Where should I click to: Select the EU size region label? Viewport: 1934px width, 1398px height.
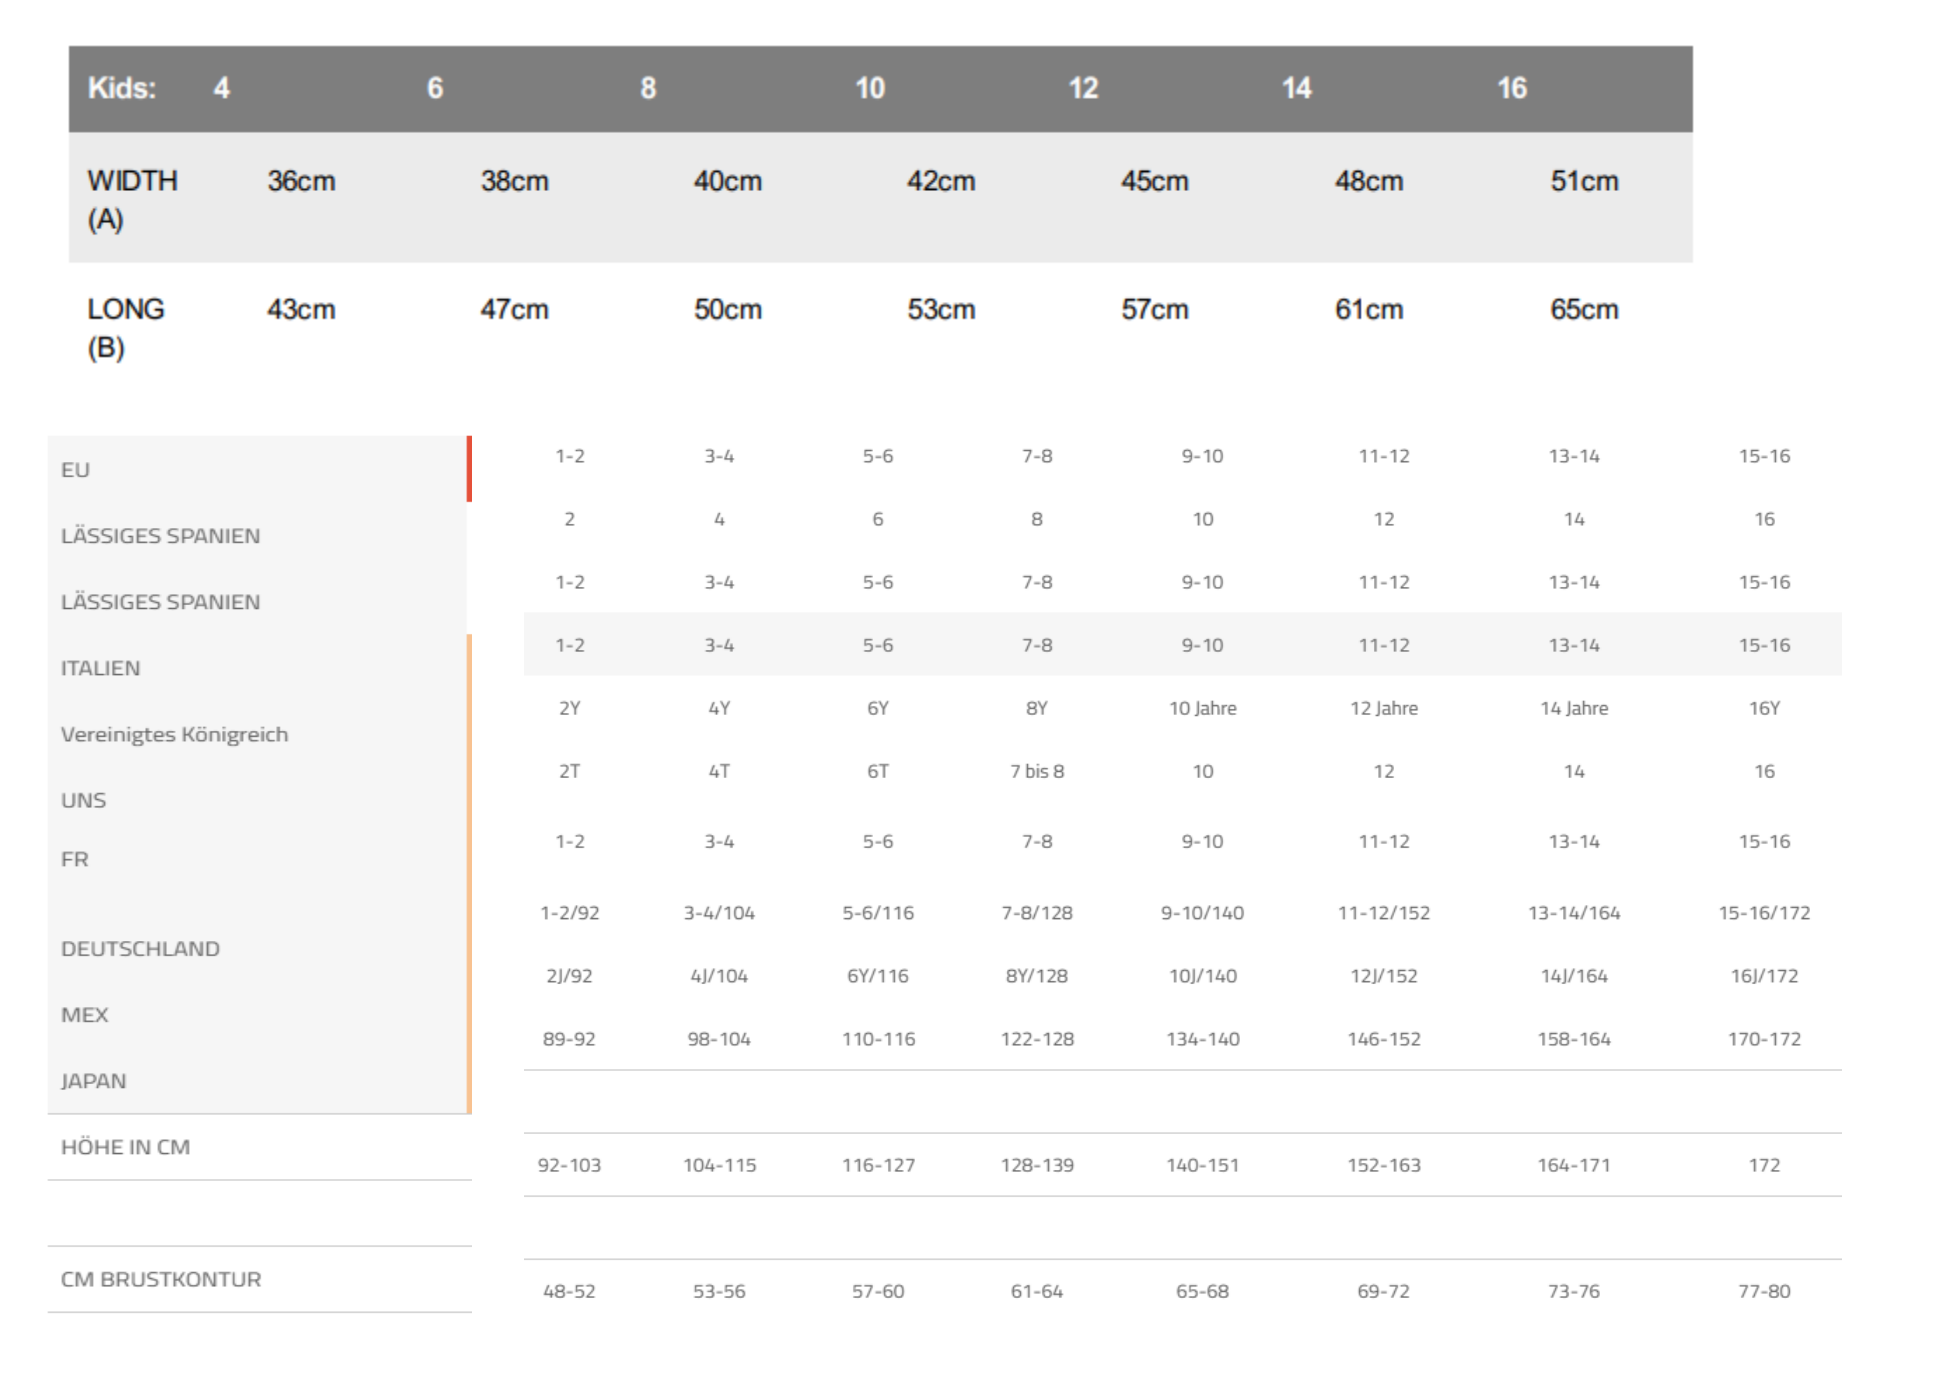pos(75,470)
